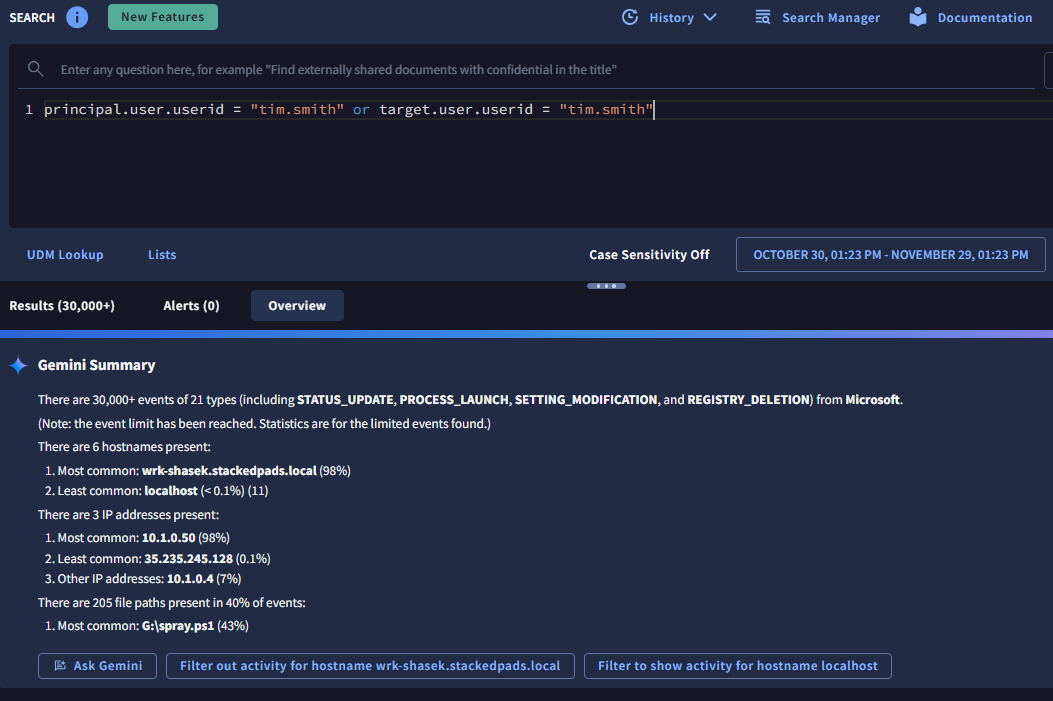
Task: Filter to show activity for hostname localhost
Action: pos(737,666)
